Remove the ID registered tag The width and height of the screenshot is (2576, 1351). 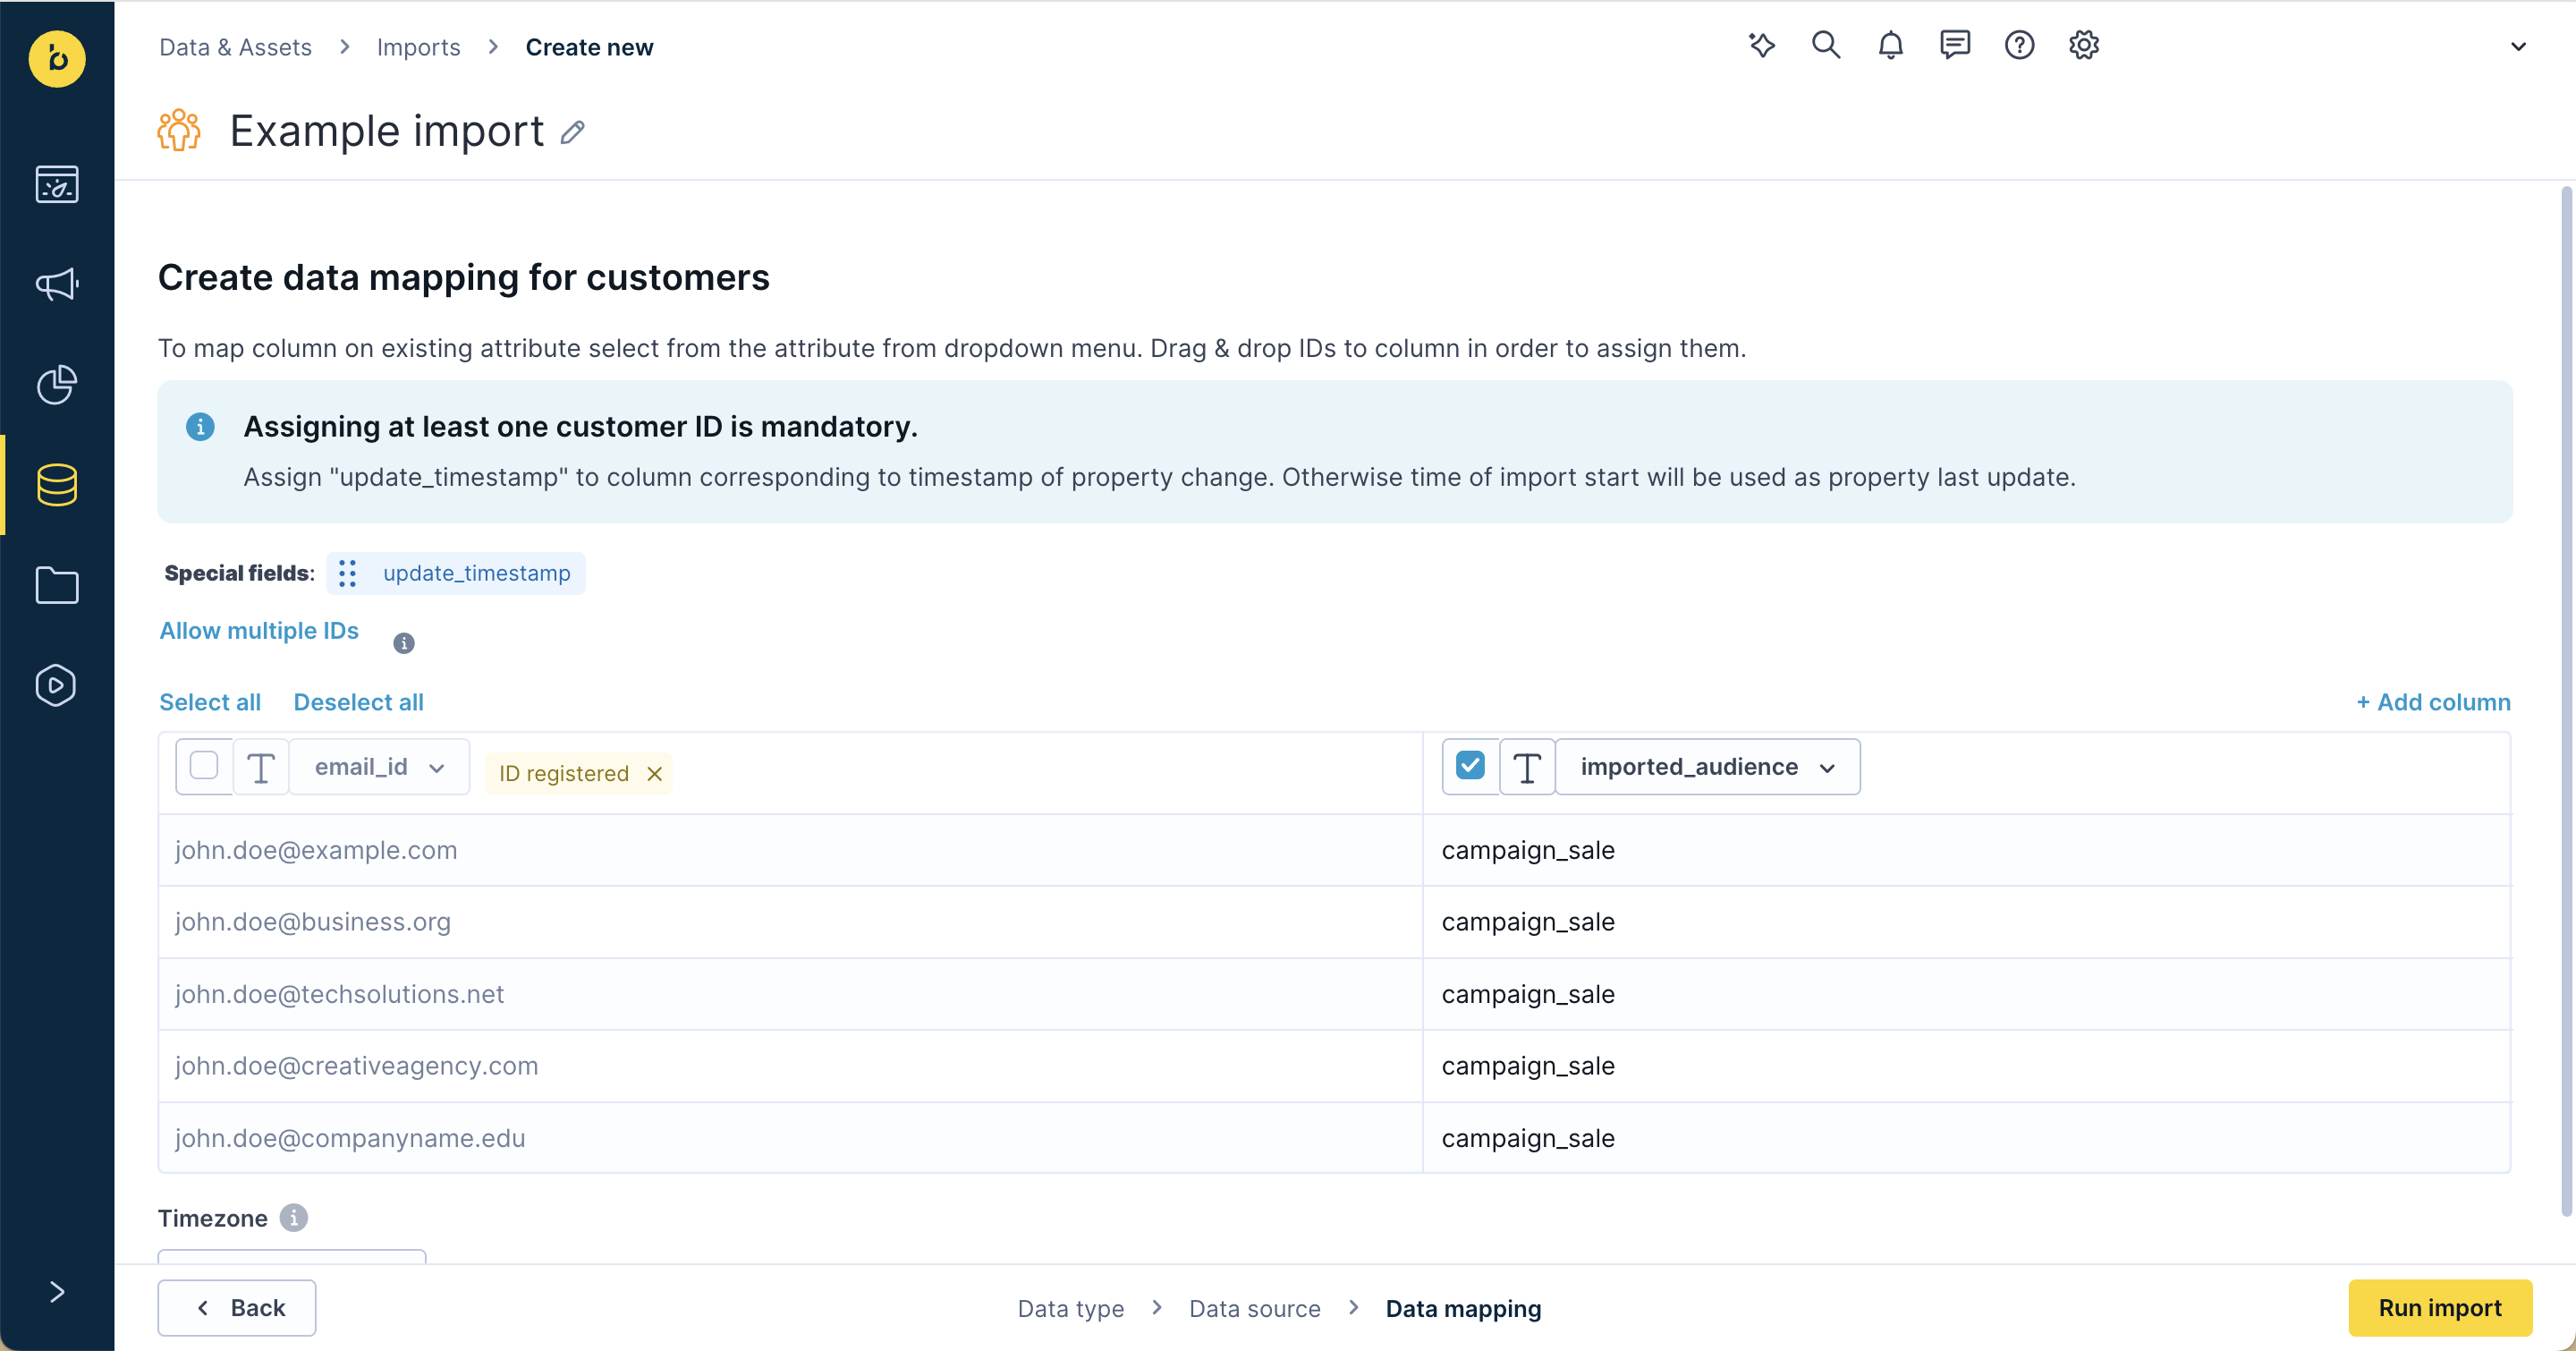(655, 774)
